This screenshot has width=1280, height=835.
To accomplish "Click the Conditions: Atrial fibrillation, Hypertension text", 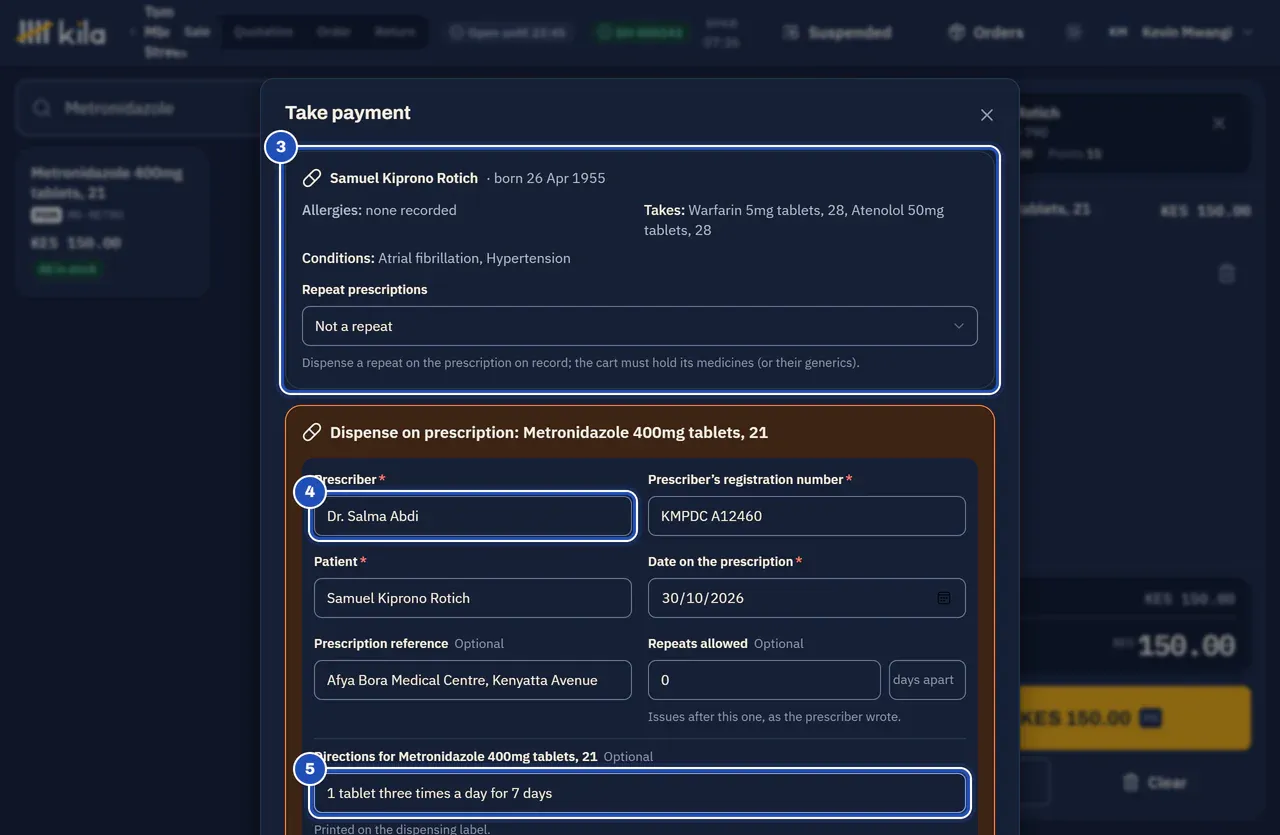I will [x=436, y=258].
